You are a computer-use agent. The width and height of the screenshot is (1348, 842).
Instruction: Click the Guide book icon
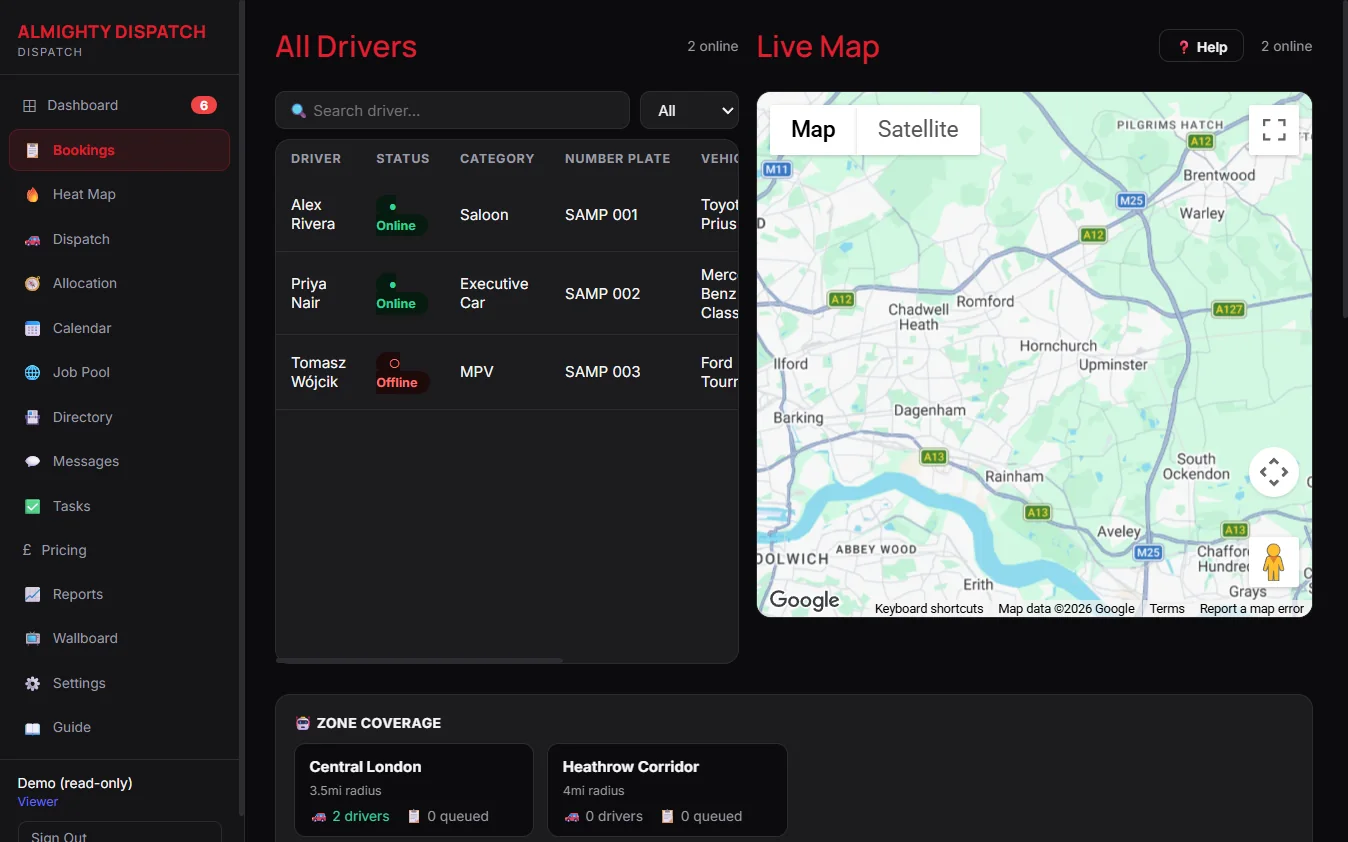click(x=33, y=728)
